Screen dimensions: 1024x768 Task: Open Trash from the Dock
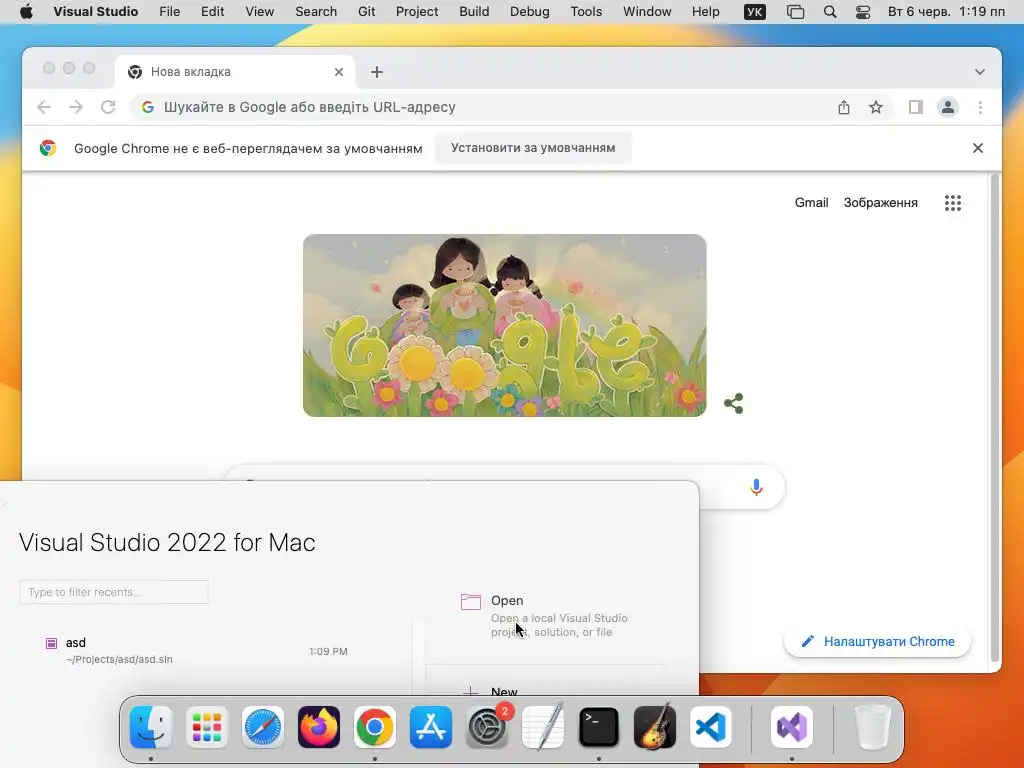(x=872, y=727)
